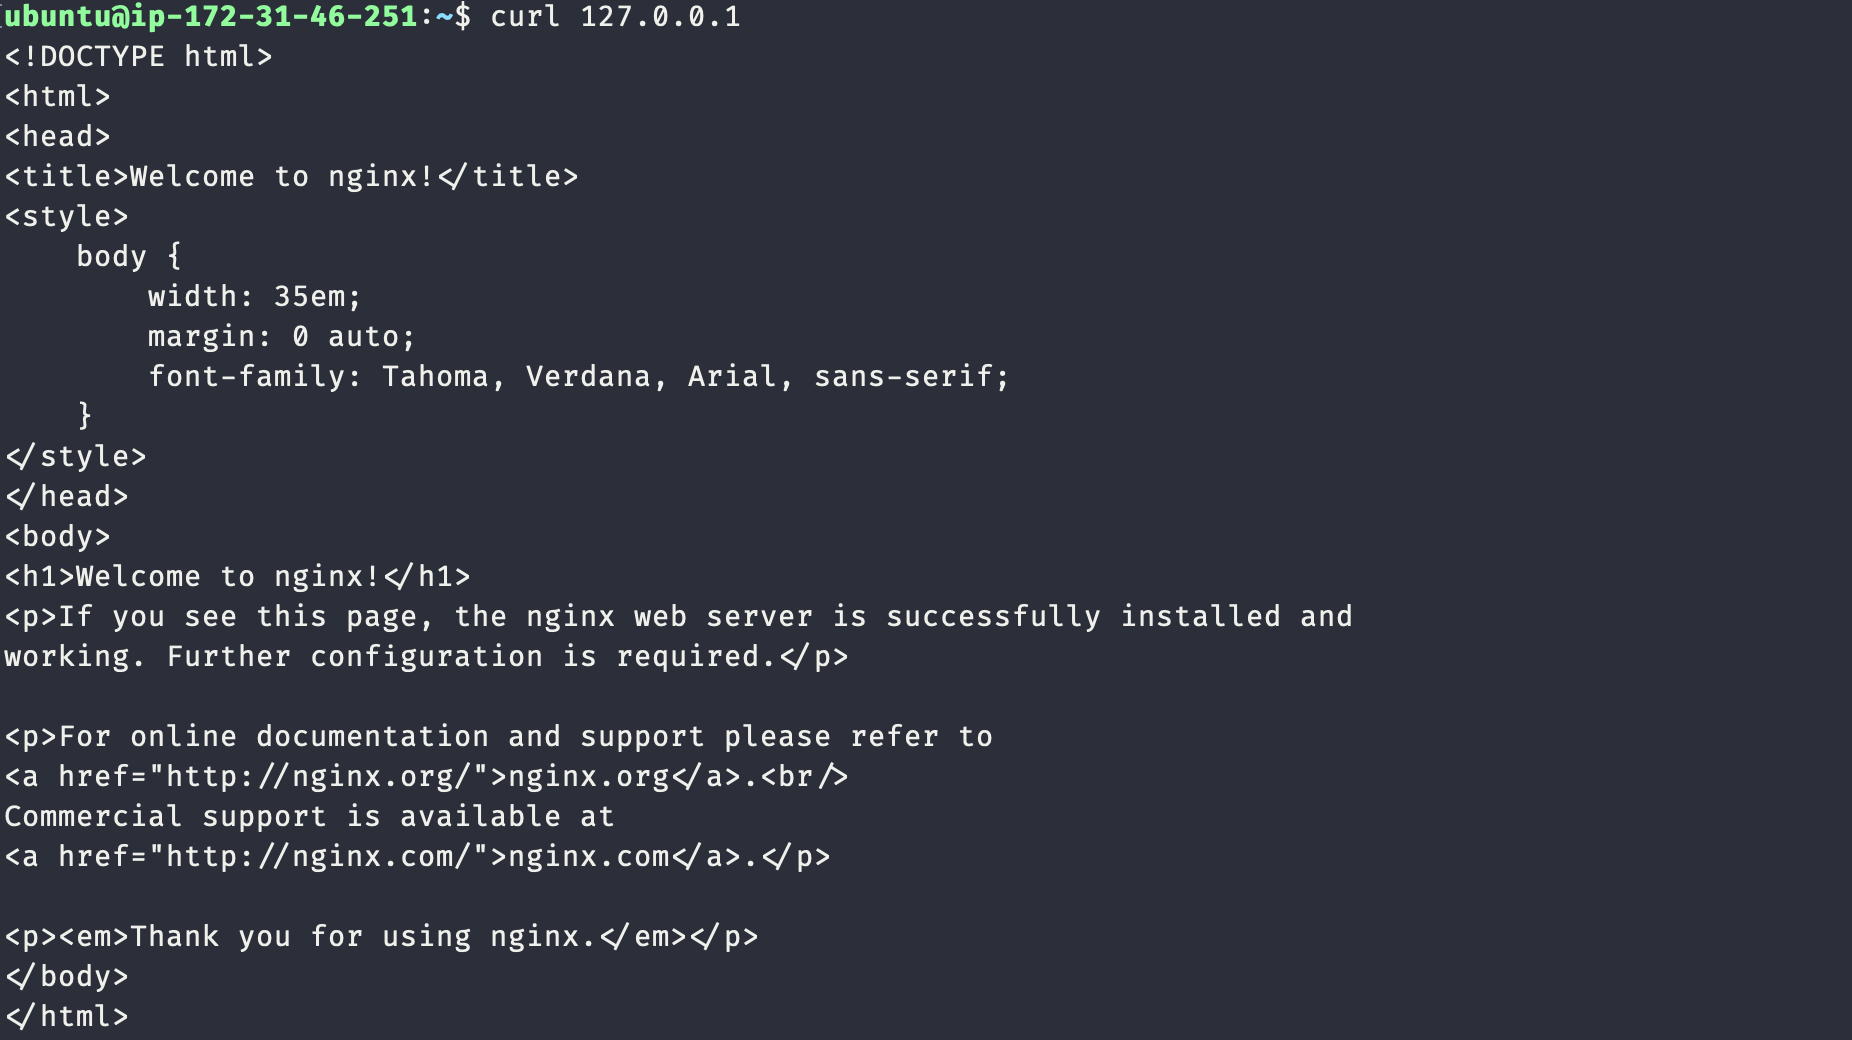Click the <!DOCTYPE html> line
This screenshot has width=1852, height=1040.
pyautogui.click(x=139, y=57)
